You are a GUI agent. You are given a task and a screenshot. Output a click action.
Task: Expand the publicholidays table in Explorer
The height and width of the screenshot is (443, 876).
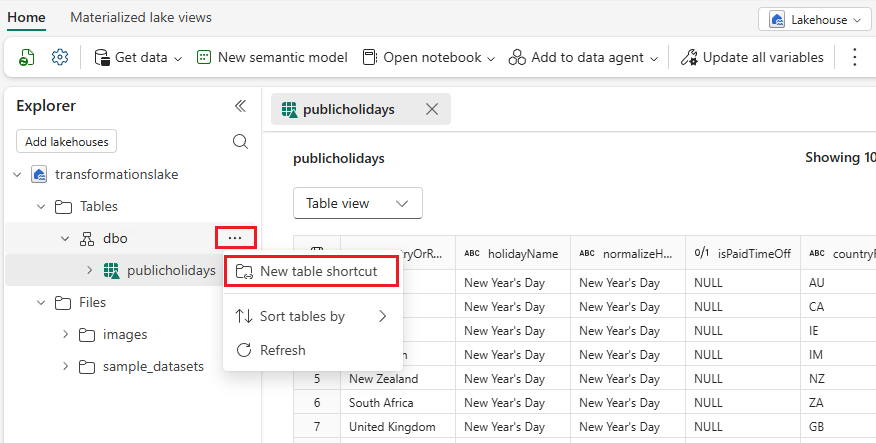(89, 271)
